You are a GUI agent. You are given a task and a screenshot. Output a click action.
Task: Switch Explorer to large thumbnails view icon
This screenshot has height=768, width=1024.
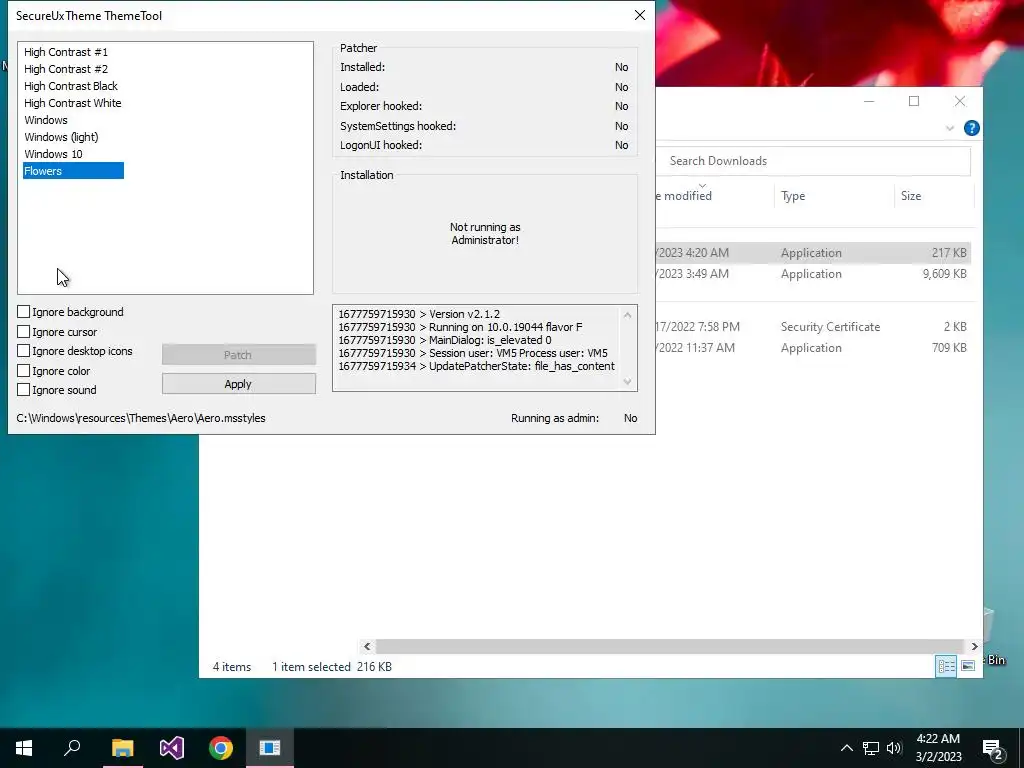click(x=968, y=665)
